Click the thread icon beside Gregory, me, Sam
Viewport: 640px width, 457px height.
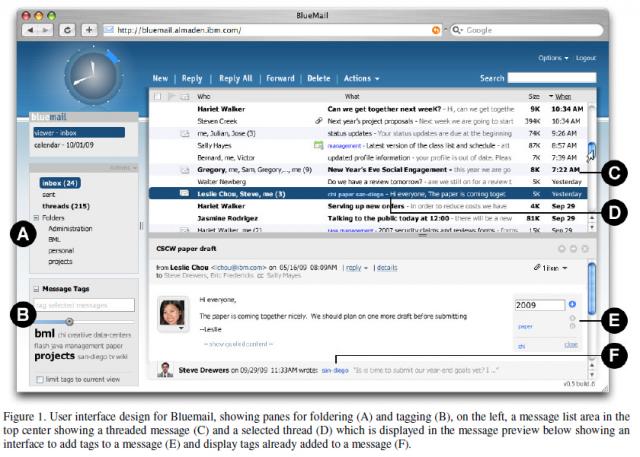(x=185, y=170)
